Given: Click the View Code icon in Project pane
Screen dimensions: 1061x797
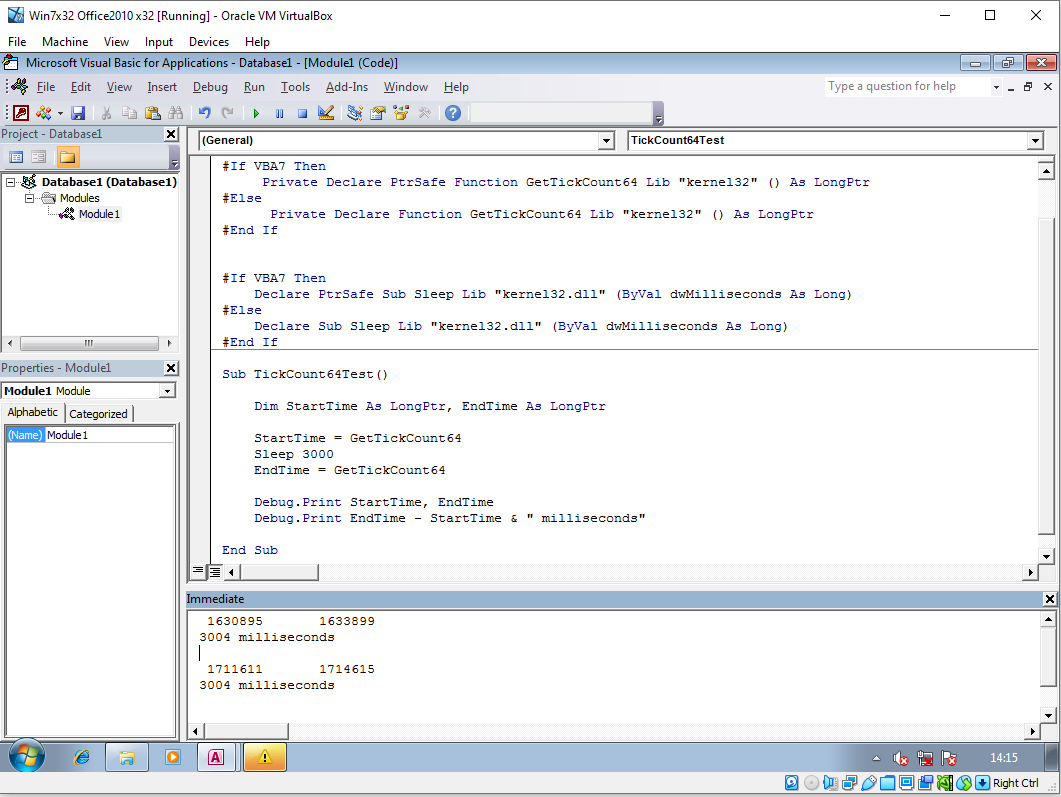Looking at the screenshot, I should click(16, 158).
